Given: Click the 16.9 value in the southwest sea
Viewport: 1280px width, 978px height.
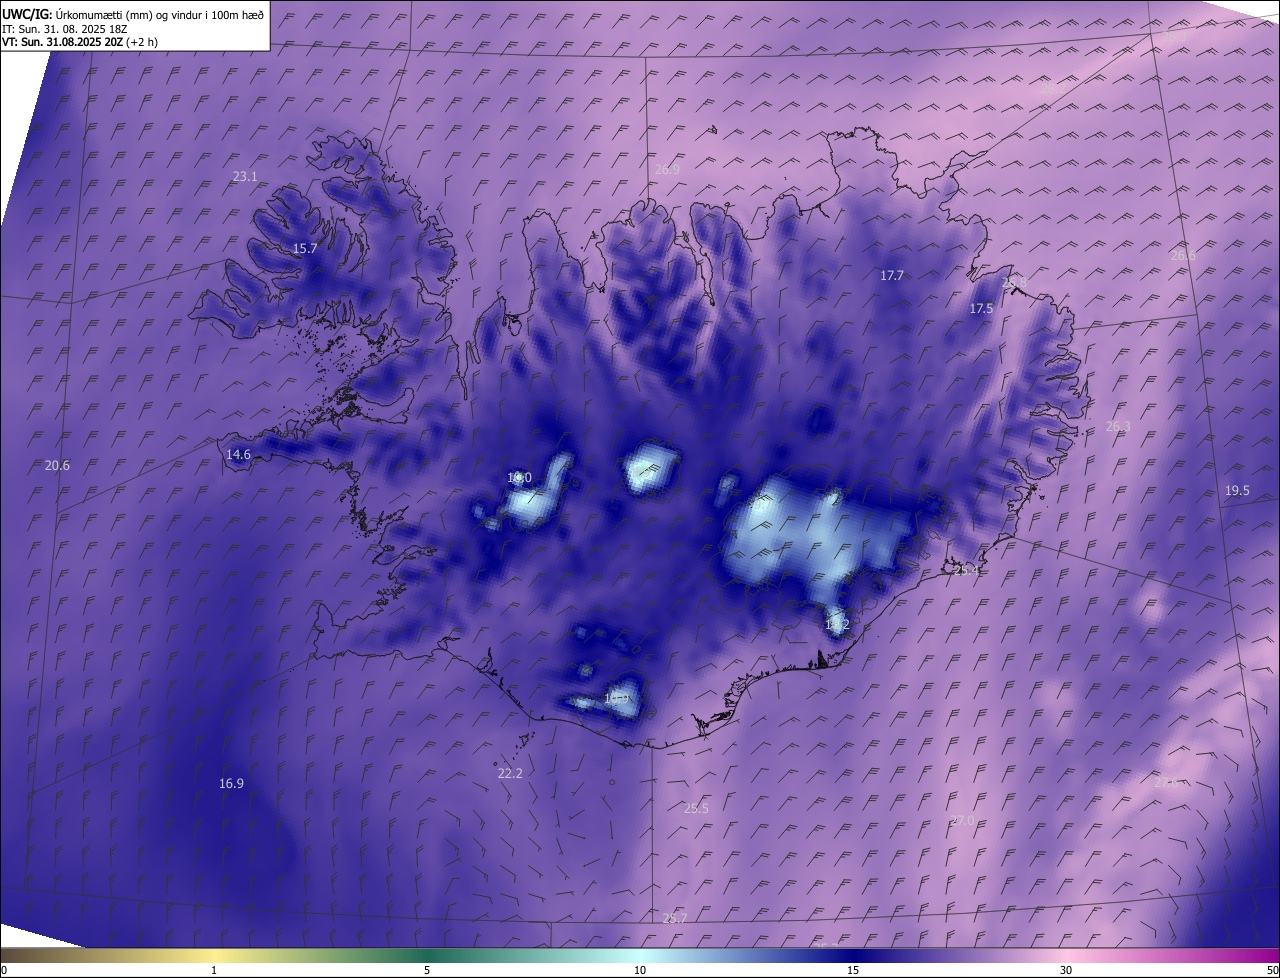Looking at the screenshot, I should [x=231, y=783].
